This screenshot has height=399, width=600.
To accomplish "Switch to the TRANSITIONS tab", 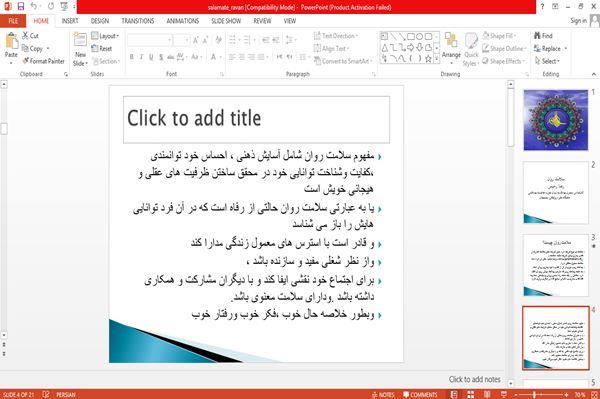I will (x=138, y=21).
